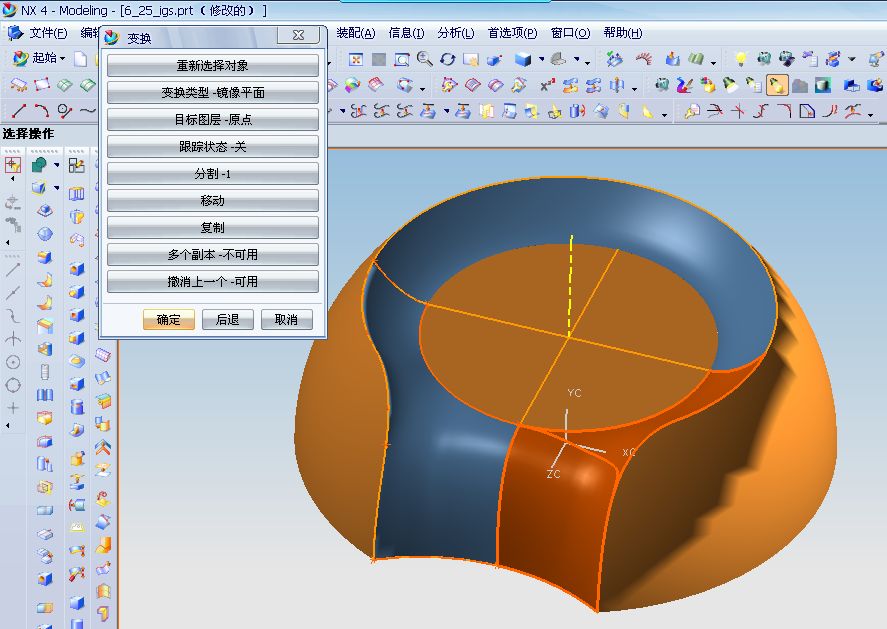
Task: Click the circle with center point snap icon
Action: 13,362
